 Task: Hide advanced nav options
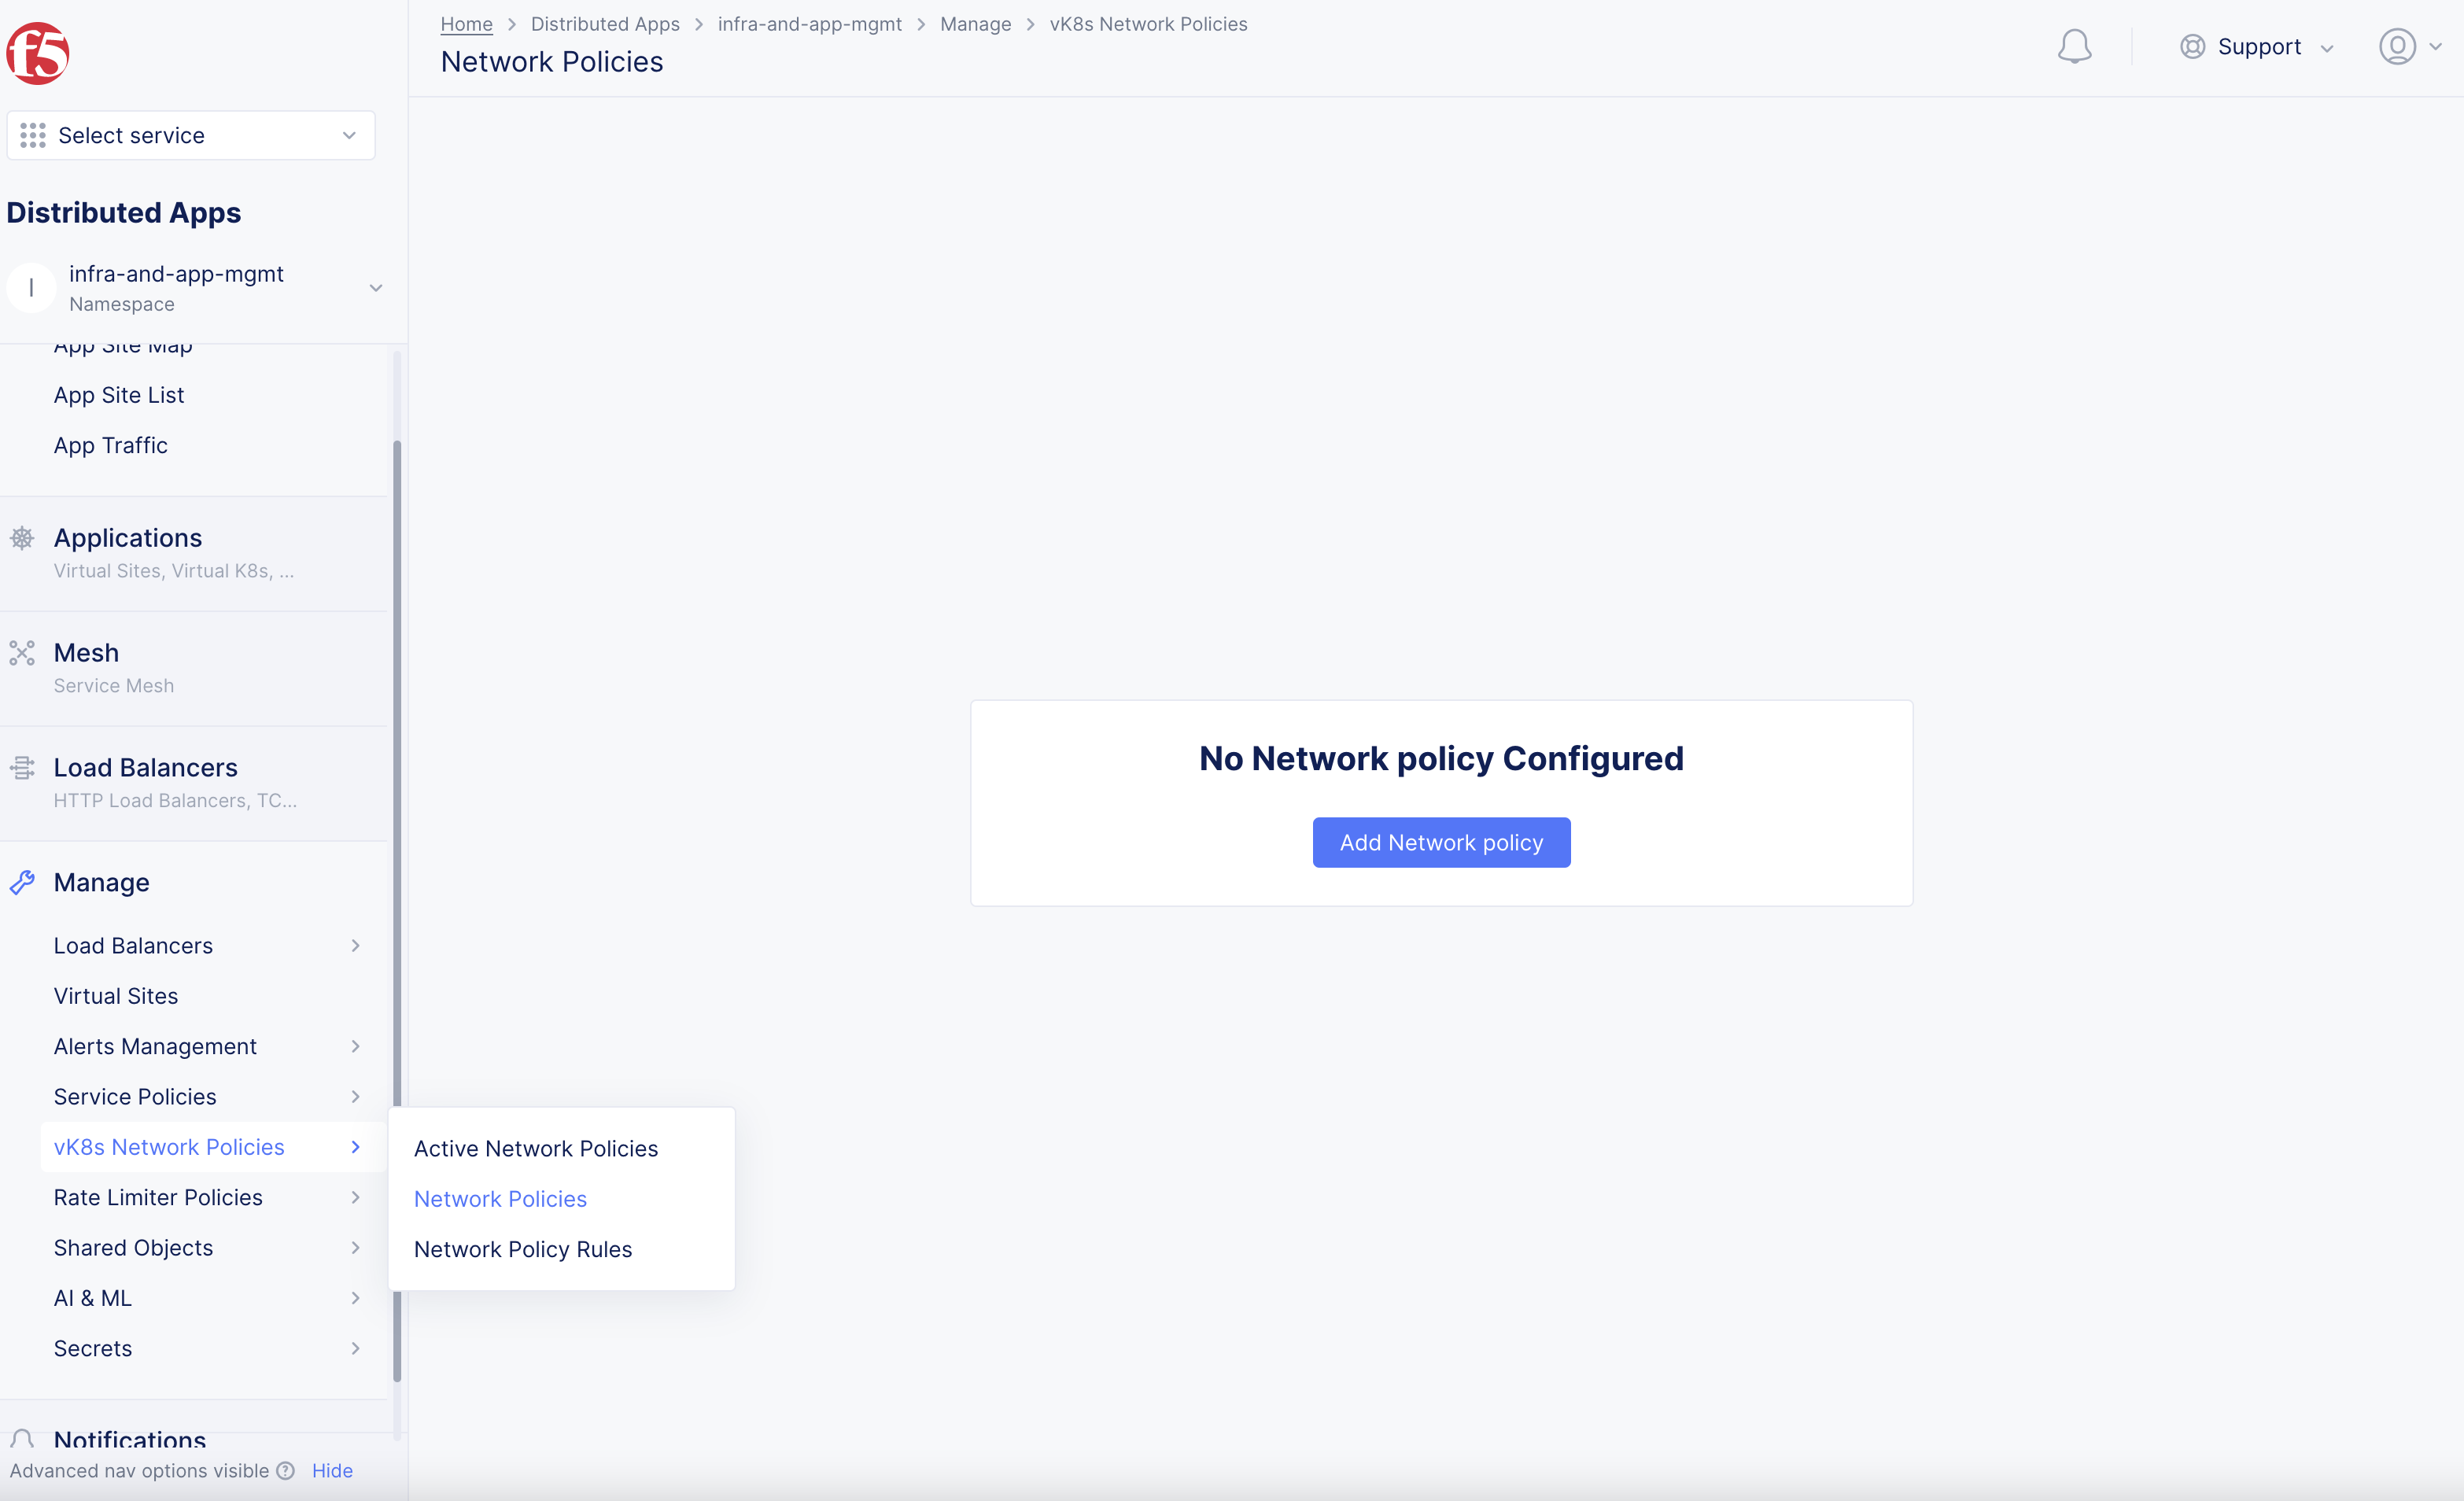(x=332, y=1470)
